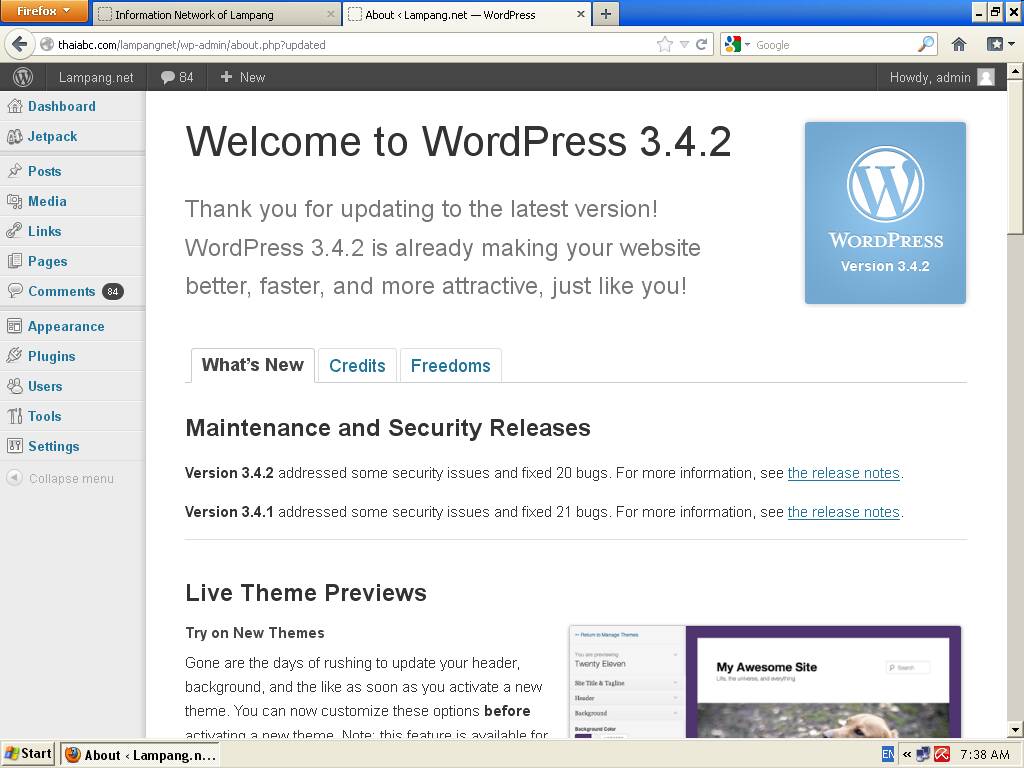Image resolution: width=1024 pixels, height=768 pixels.
Task: Expand hidden system tray icons chevron
Action: point(906,754)
